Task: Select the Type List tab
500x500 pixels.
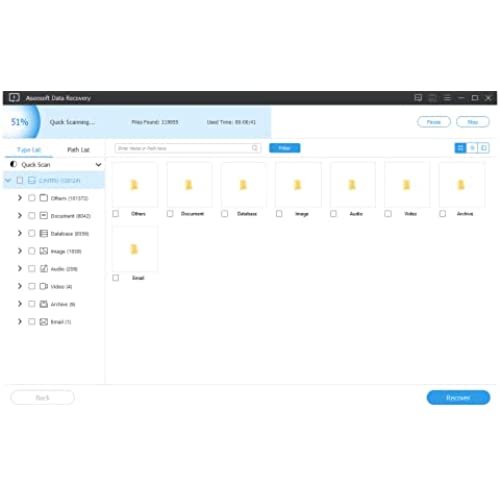Action: [x=29, y=150]
